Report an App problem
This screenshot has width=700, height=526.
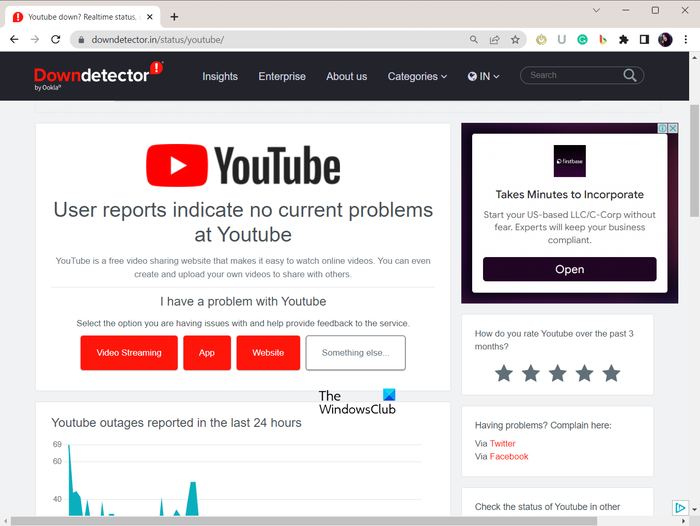point(207,353)
